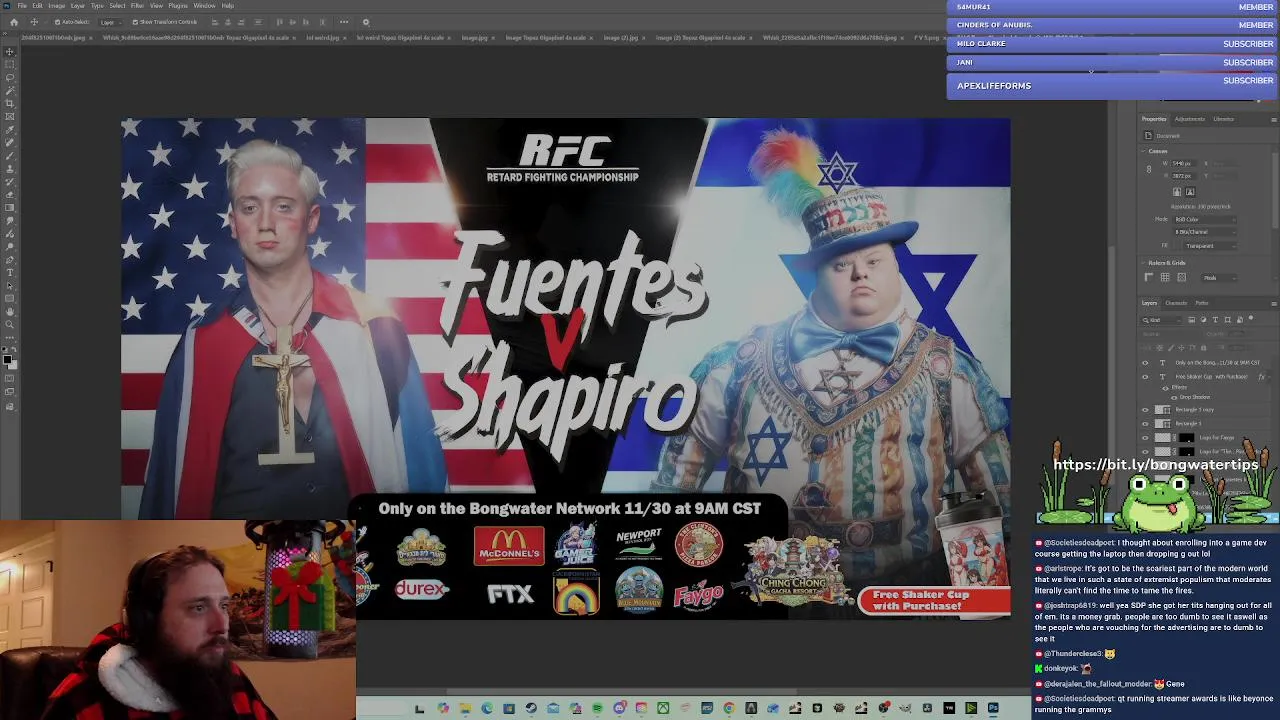The height and width of the screenshot is (720, 1280).
Task: Select the Brush tool
Action: (10, 154)
